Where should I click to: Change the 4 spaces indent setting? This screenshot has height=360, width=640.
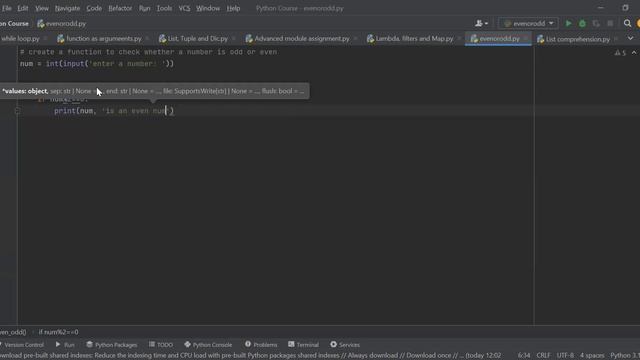(592, 356)
